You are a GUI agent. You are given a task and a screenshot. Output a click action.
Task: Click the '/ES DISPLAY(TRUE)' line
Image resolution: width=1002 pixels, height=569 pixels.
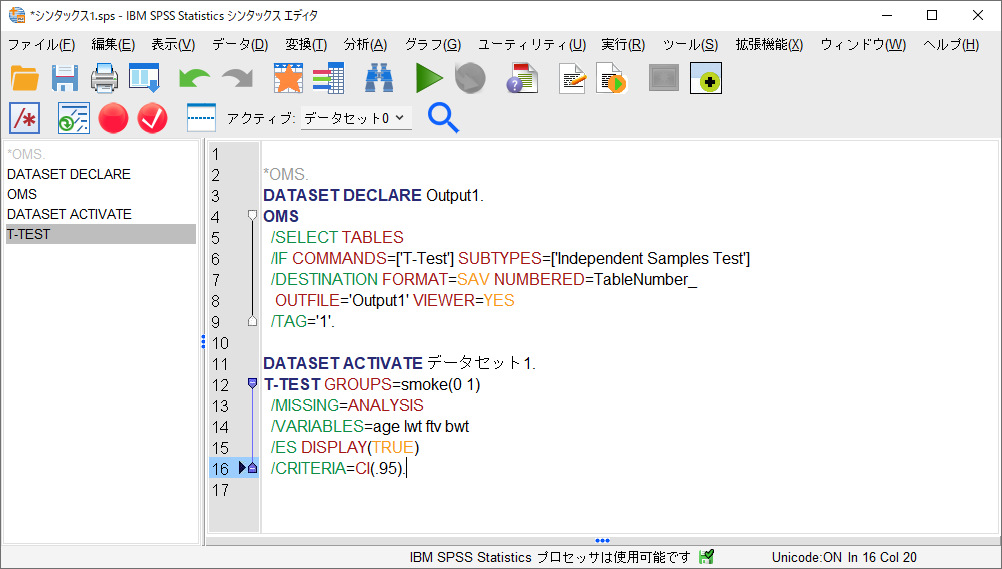point(345,448)
